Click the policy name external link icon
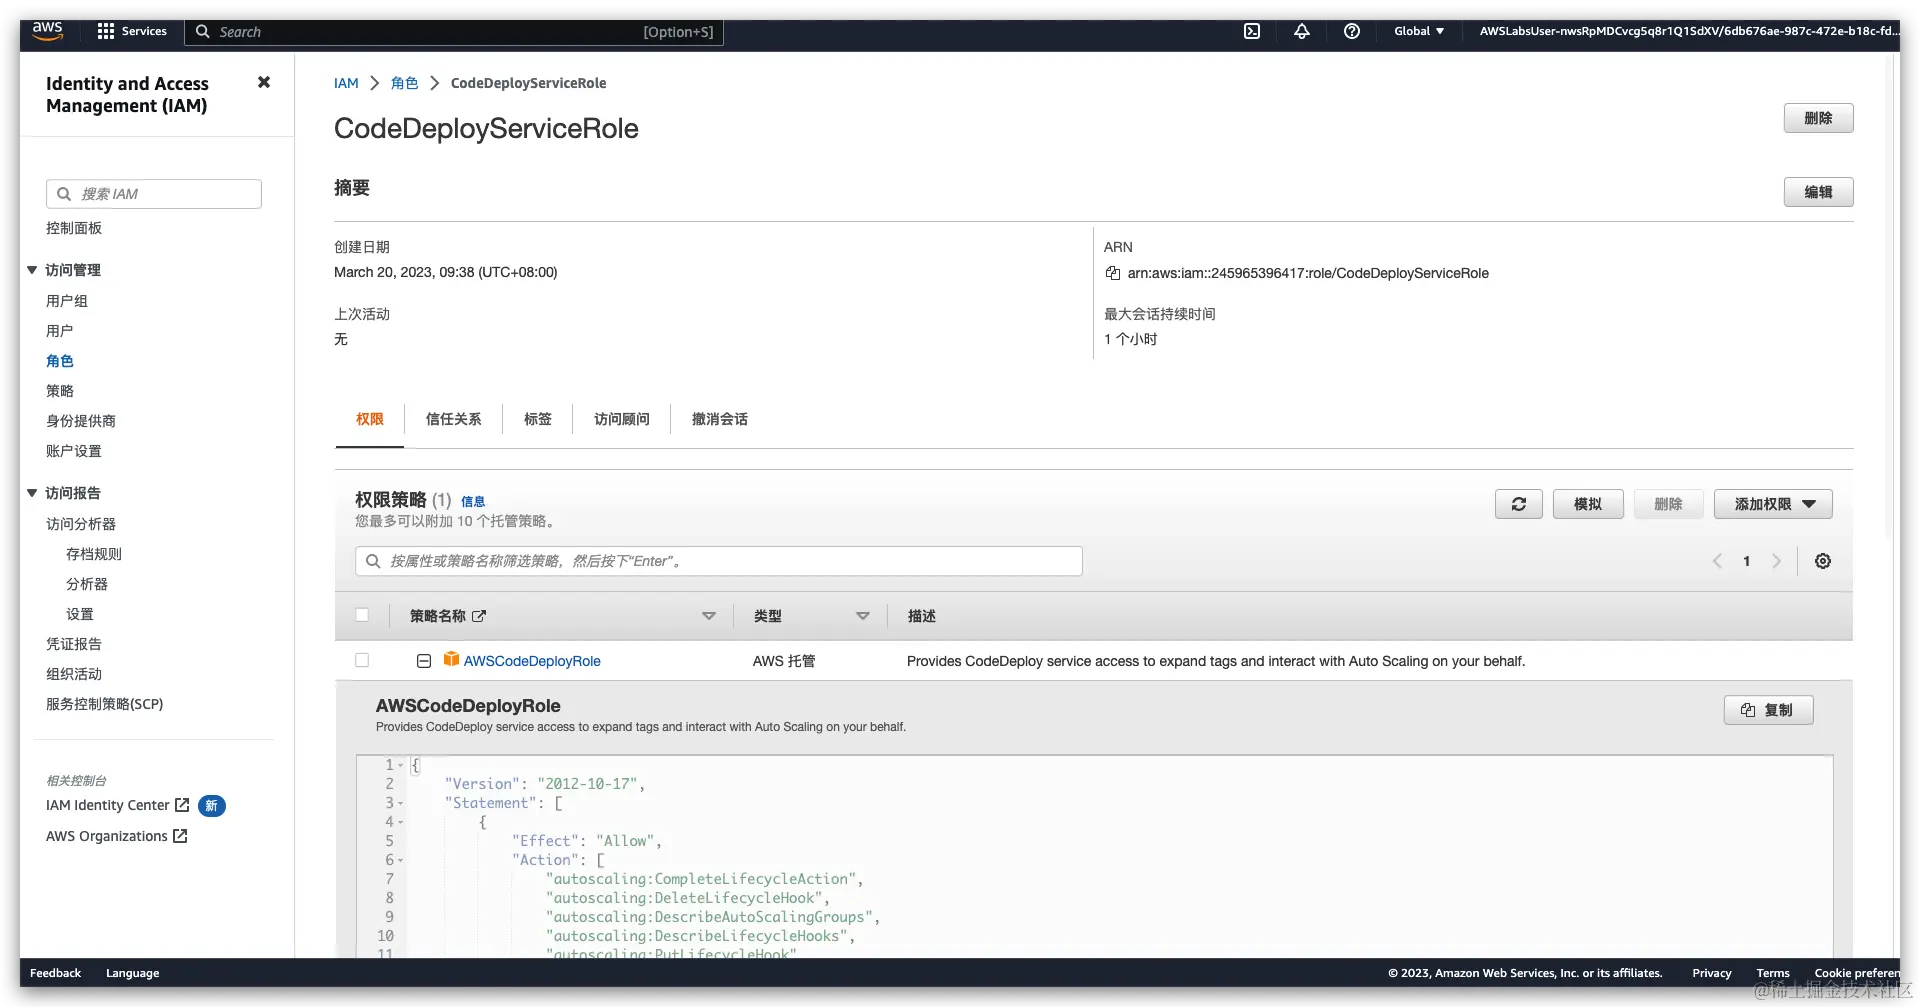 [x=479, y=616]
